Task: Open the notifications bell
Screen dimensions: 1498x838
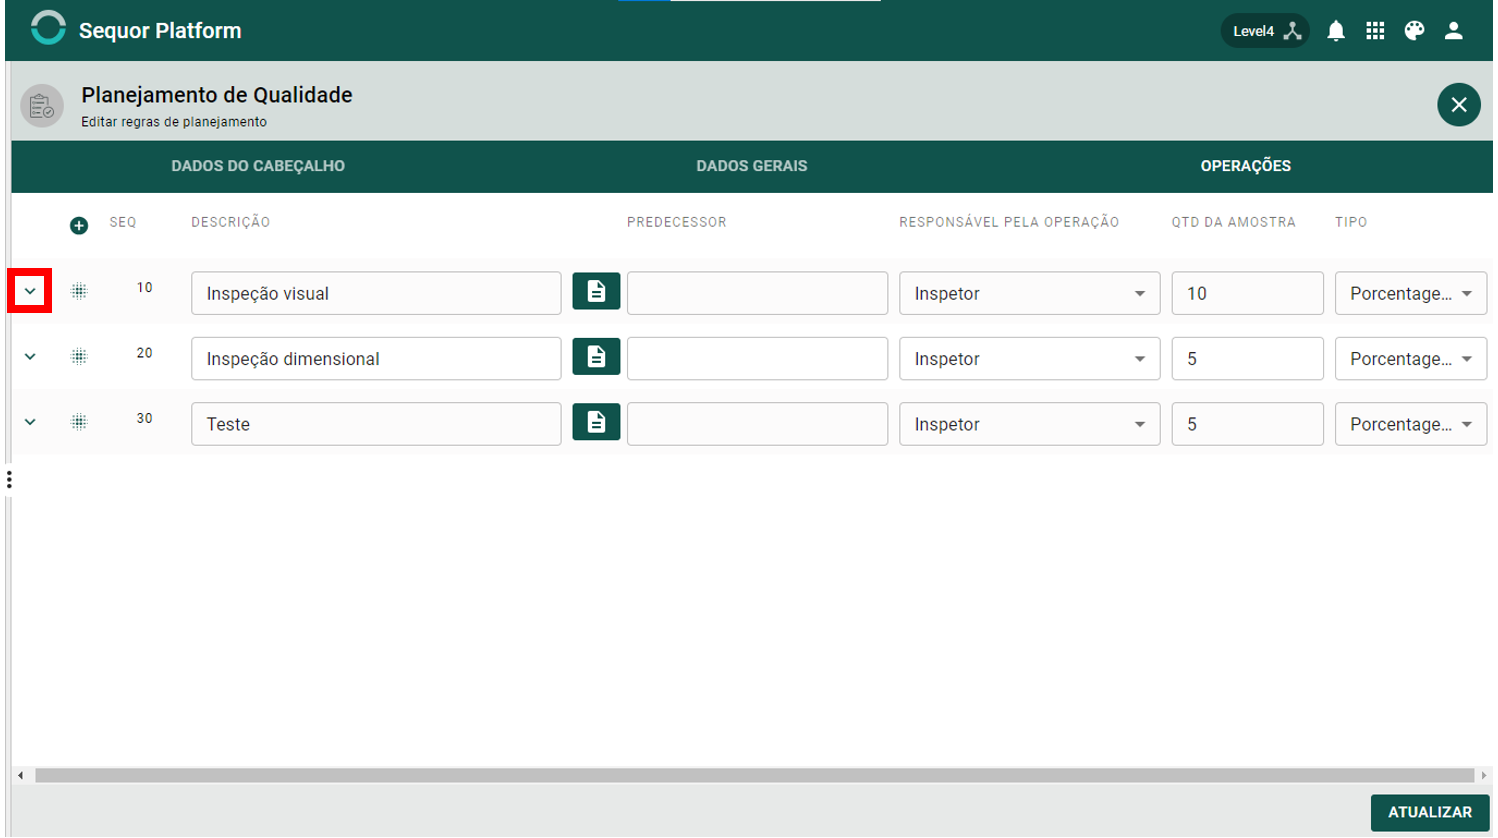Action: (1336, 31)
